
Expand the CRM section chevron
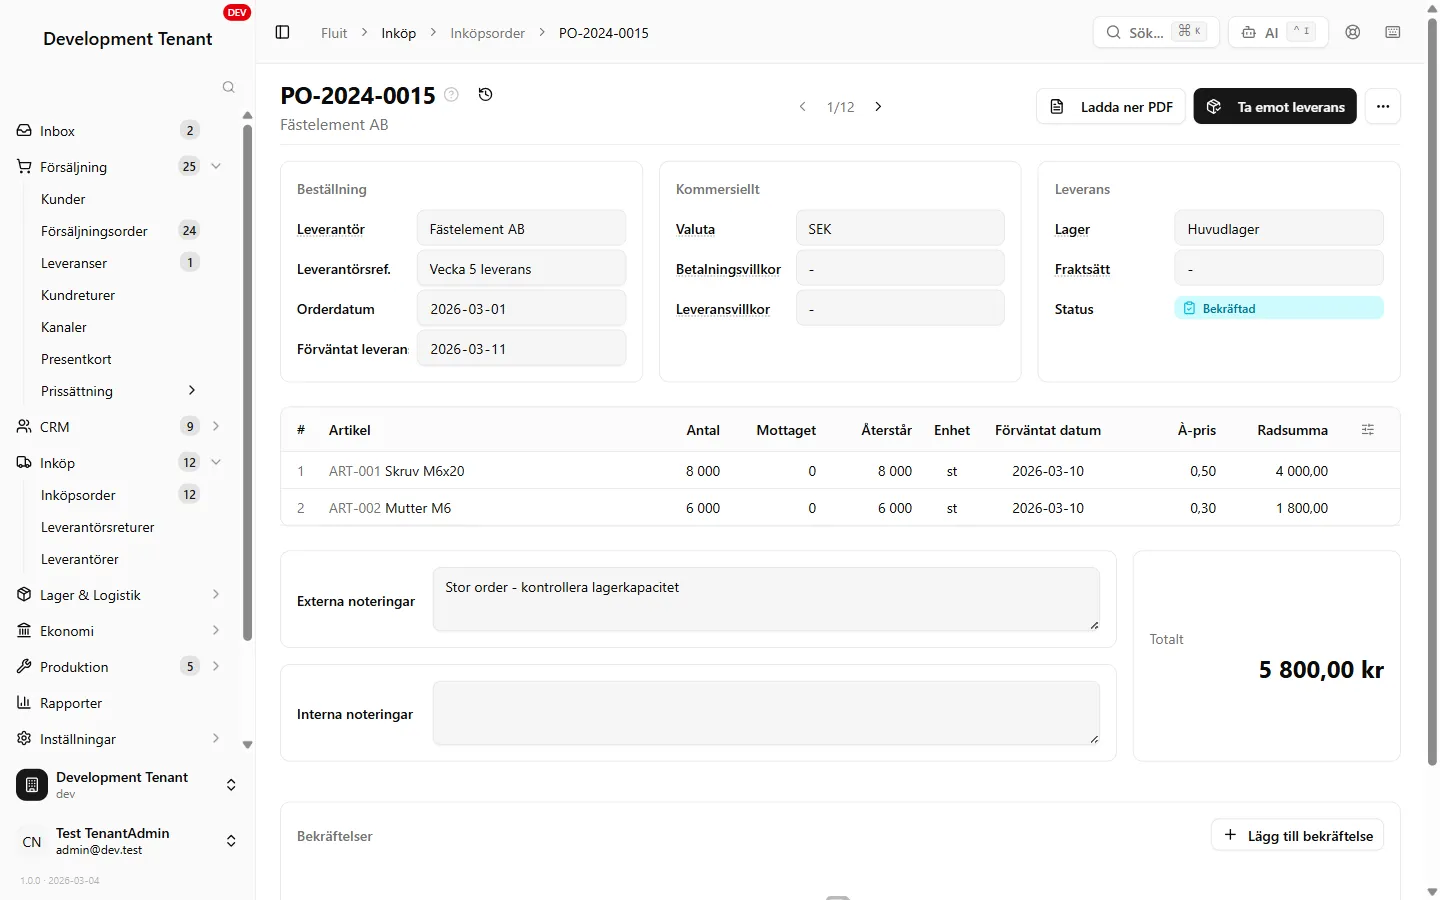point(216,426)
